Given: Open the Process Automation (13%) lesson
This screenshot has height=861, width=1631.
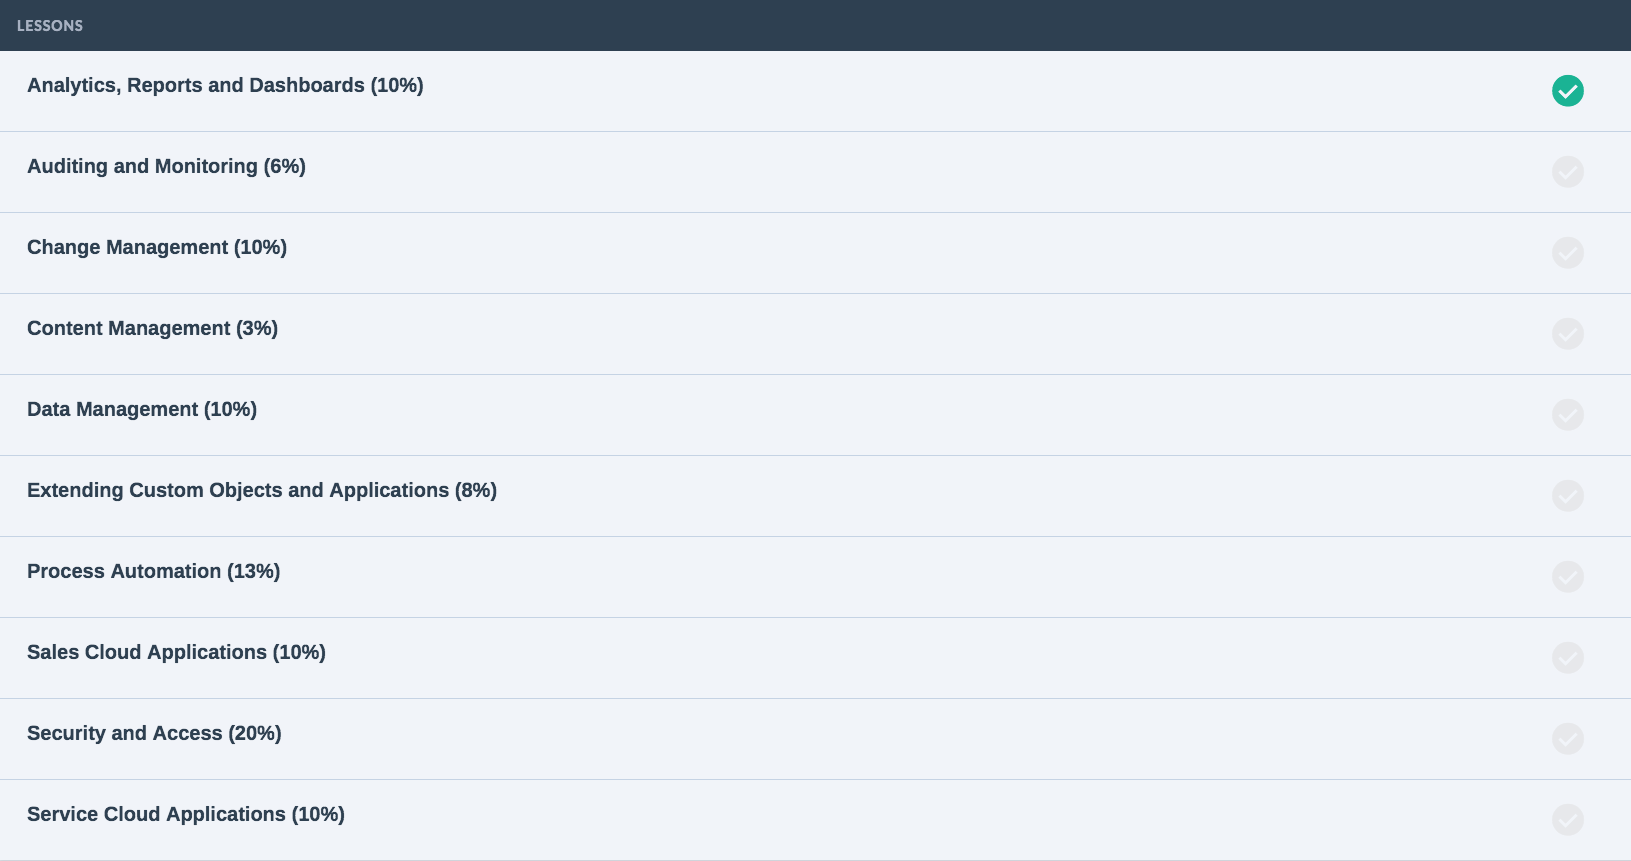Looking at the screenshot, I should coord(153,572).
